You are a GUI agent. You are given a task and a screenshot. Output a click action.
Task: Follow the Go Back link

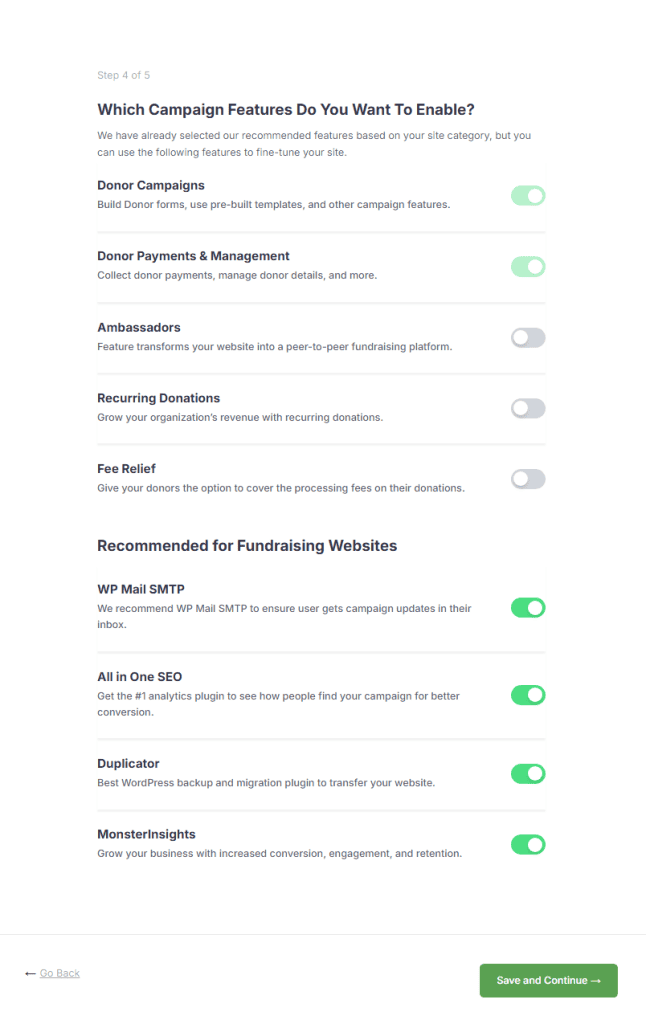point(59,973)
